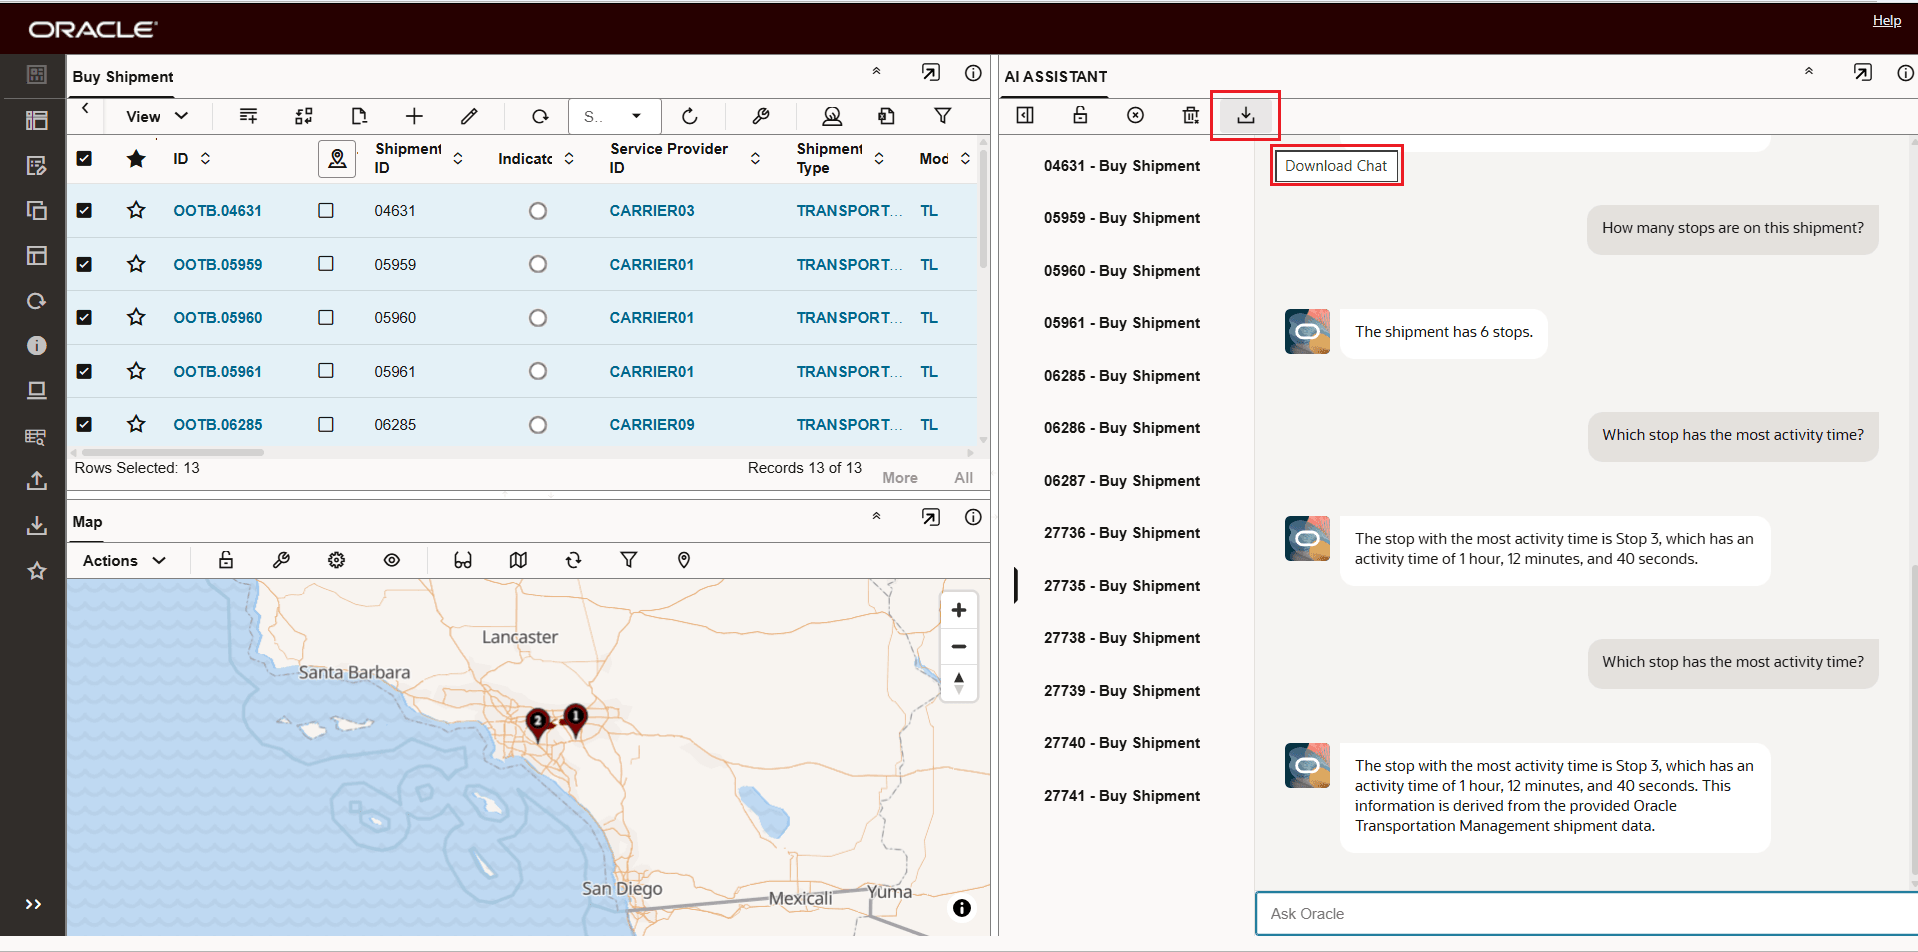Click the Buy Shipment info icon
The width and height of the screenshot is (1918, 952).
coord(973,73)
